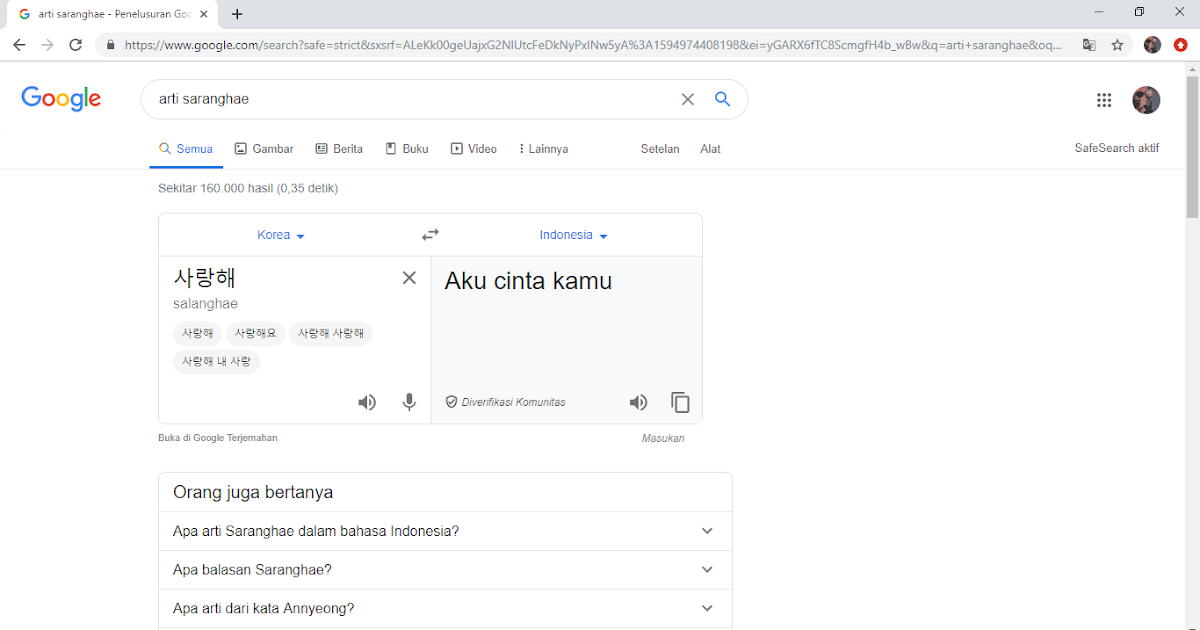This screenshot has height=630, width=1200.
Task: Open the Alat tools menu
Action: click(x=710, y=149)
